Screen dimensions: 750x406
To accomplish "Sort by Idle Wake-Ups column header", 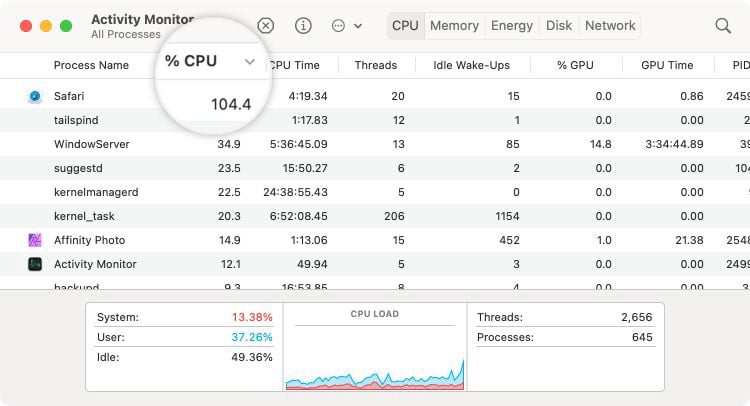I will click(471, 65).
